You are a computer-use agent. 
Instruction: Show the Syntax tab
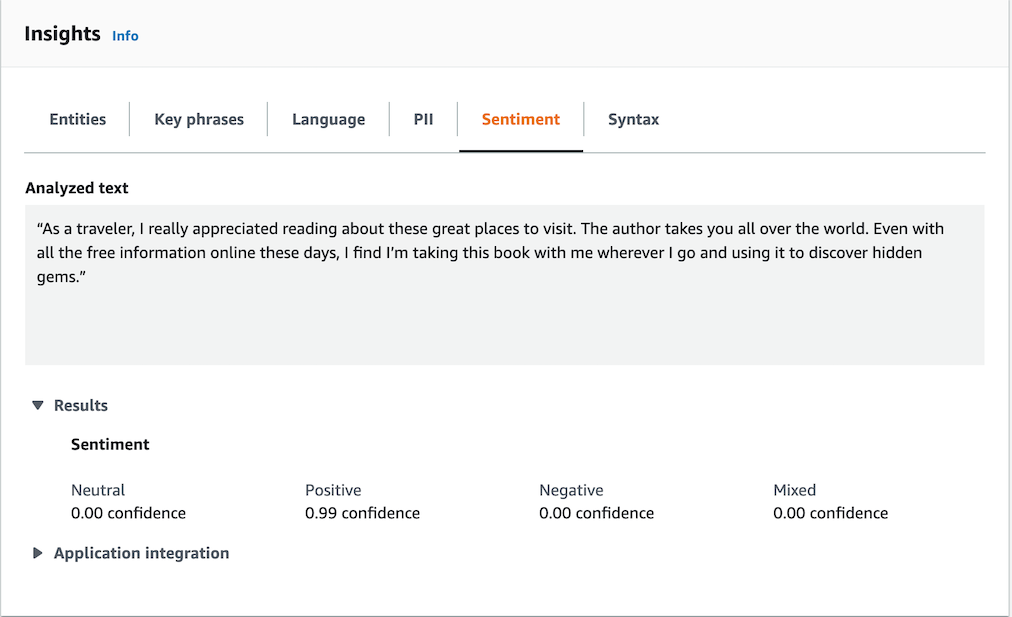point(633,120)
